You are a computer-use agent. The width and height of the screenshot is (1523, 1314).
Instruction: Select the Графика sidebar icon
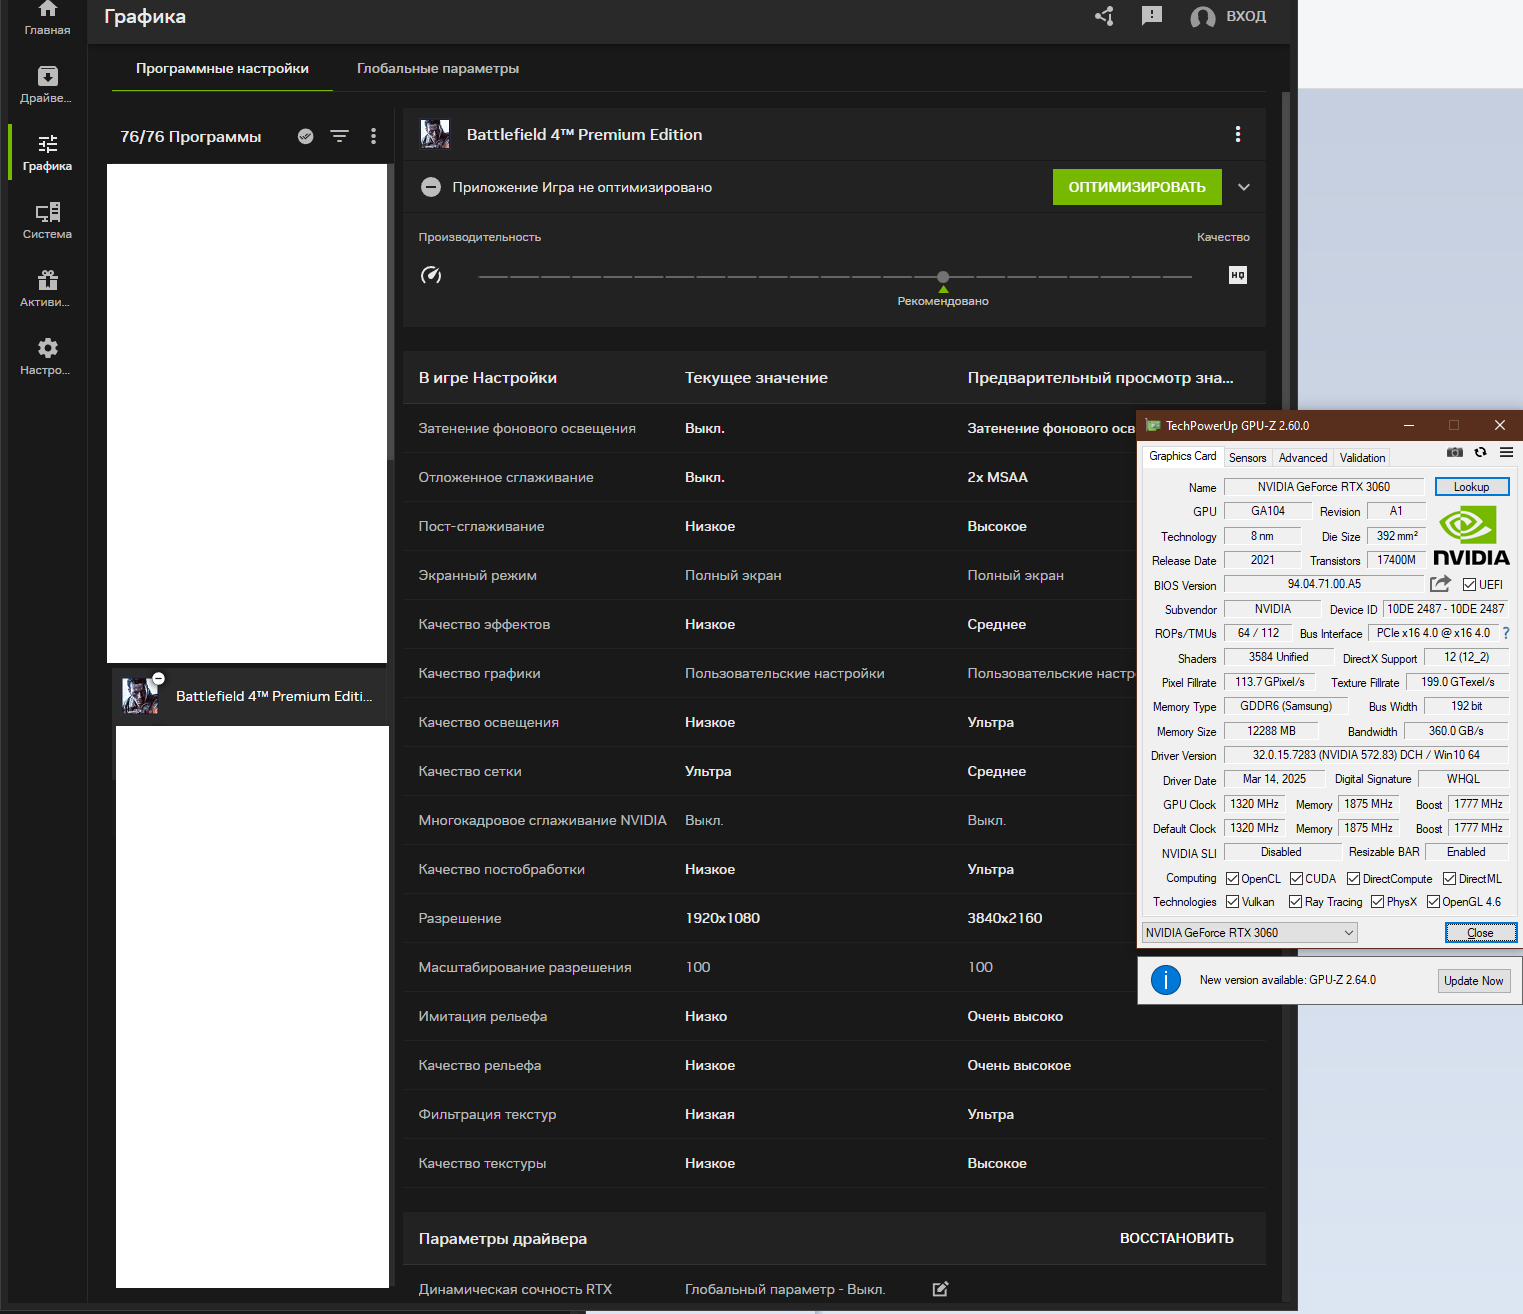click(47, 144)
